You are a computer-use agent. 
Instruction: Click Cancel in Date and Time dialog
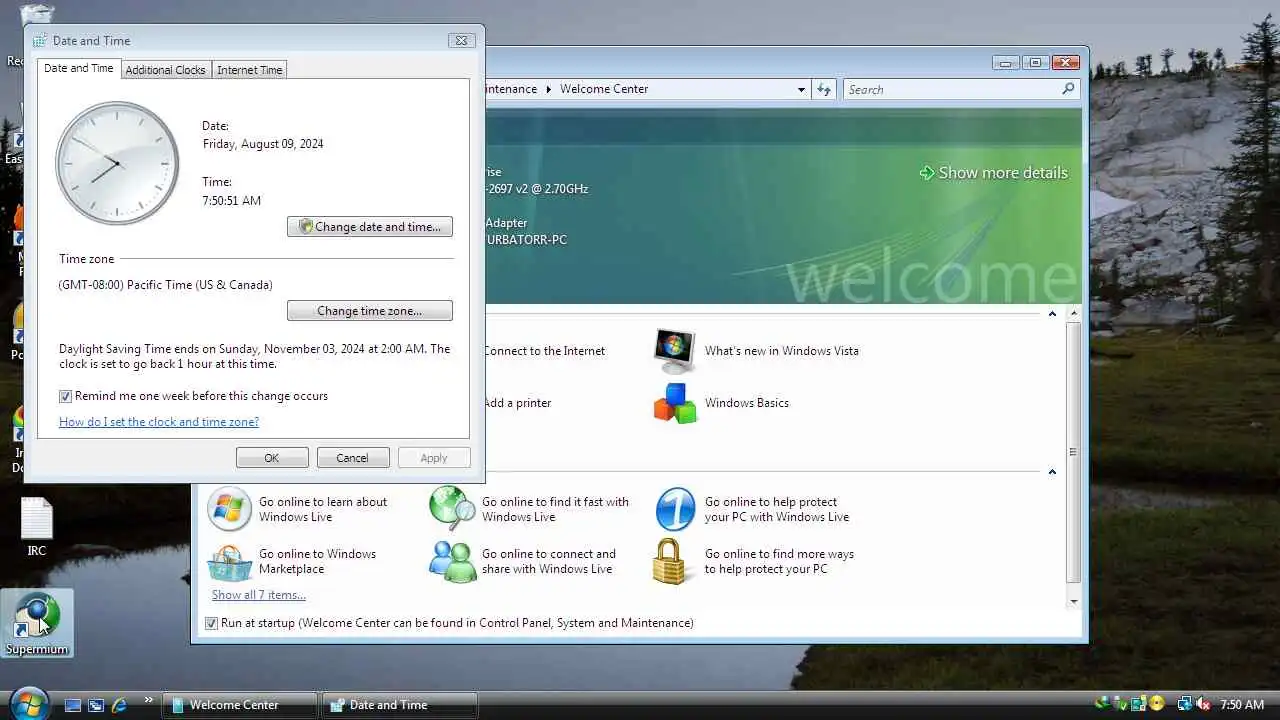click(352, 458)
